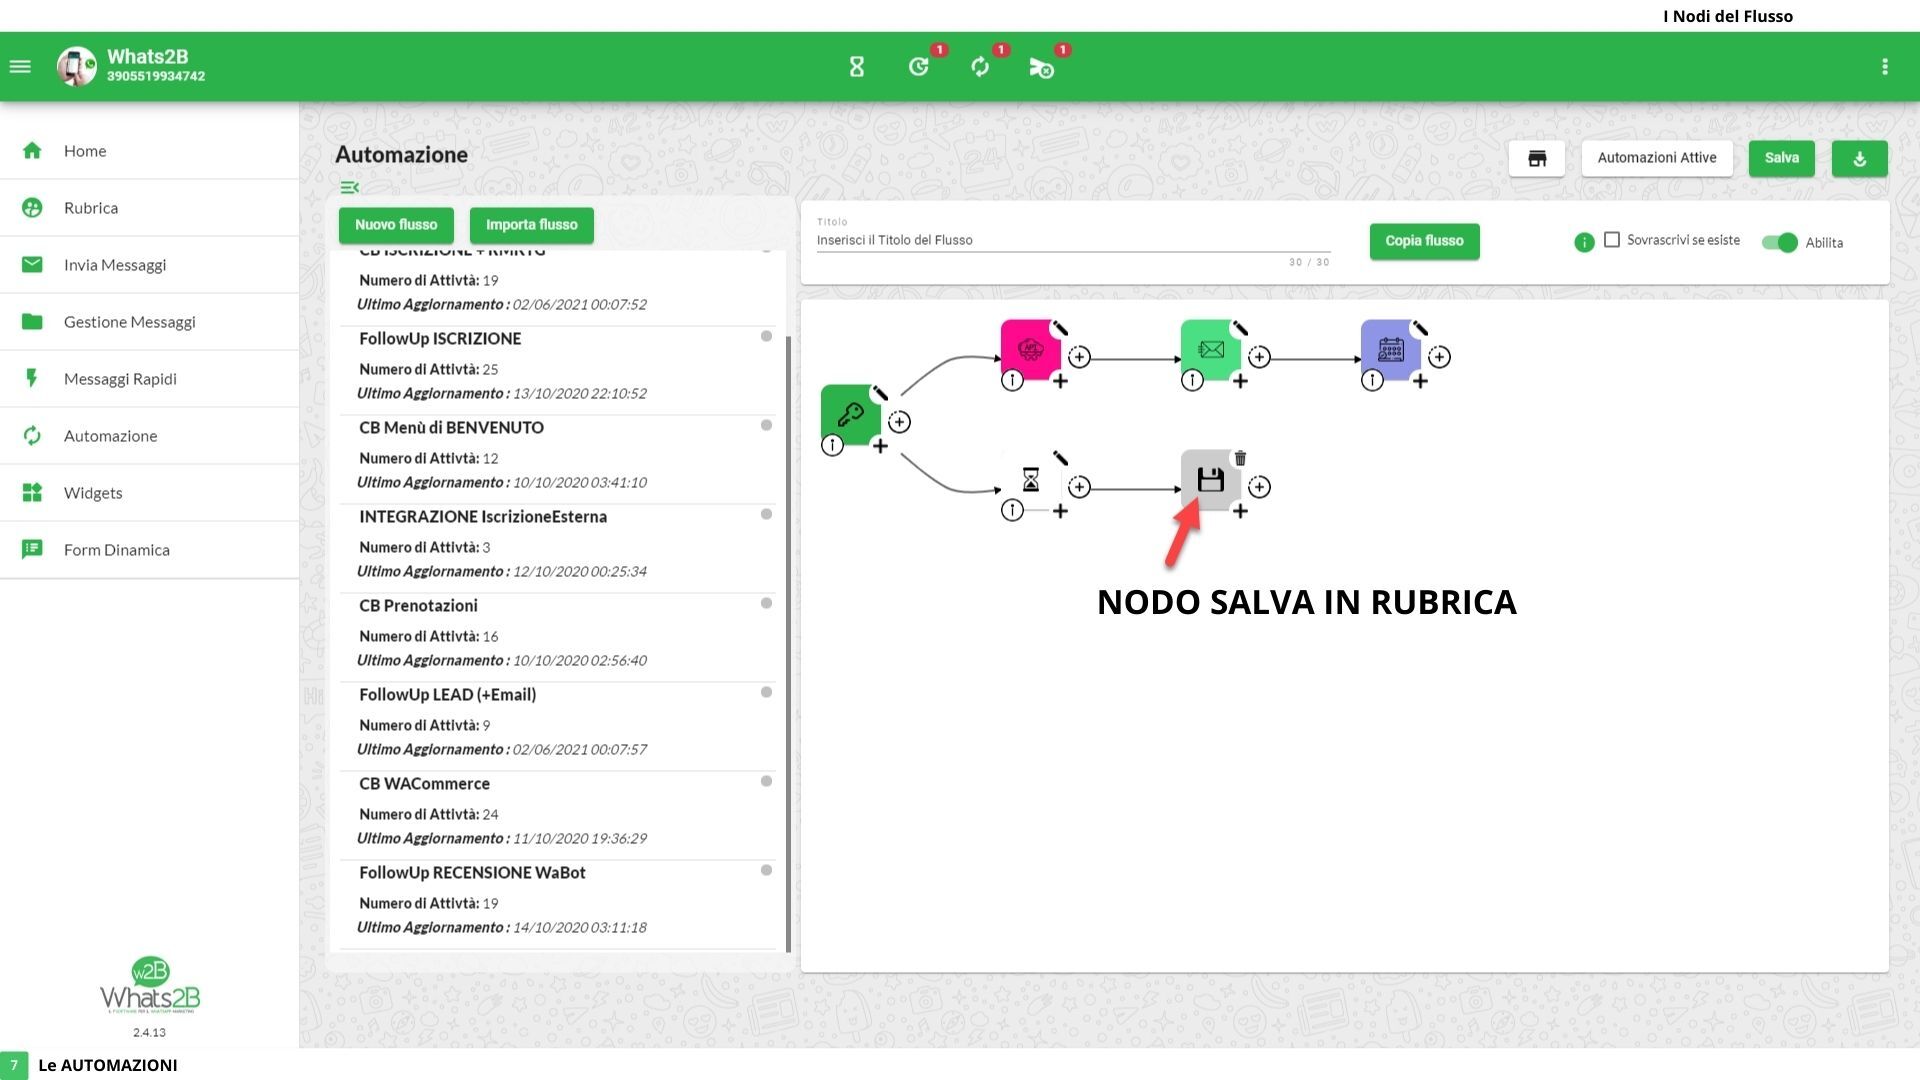This screenshot has height=1080, width=1920.
Task: Select the green key trigger node
Action: 850,414
